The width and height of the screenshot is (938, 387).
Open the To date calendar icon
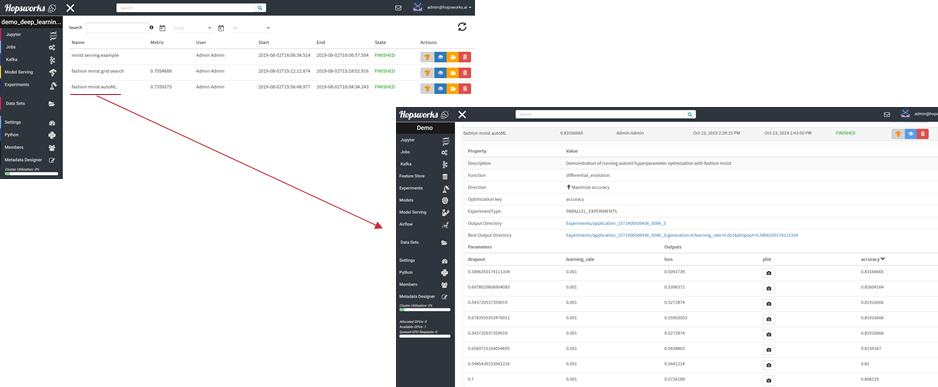[221, 28]
